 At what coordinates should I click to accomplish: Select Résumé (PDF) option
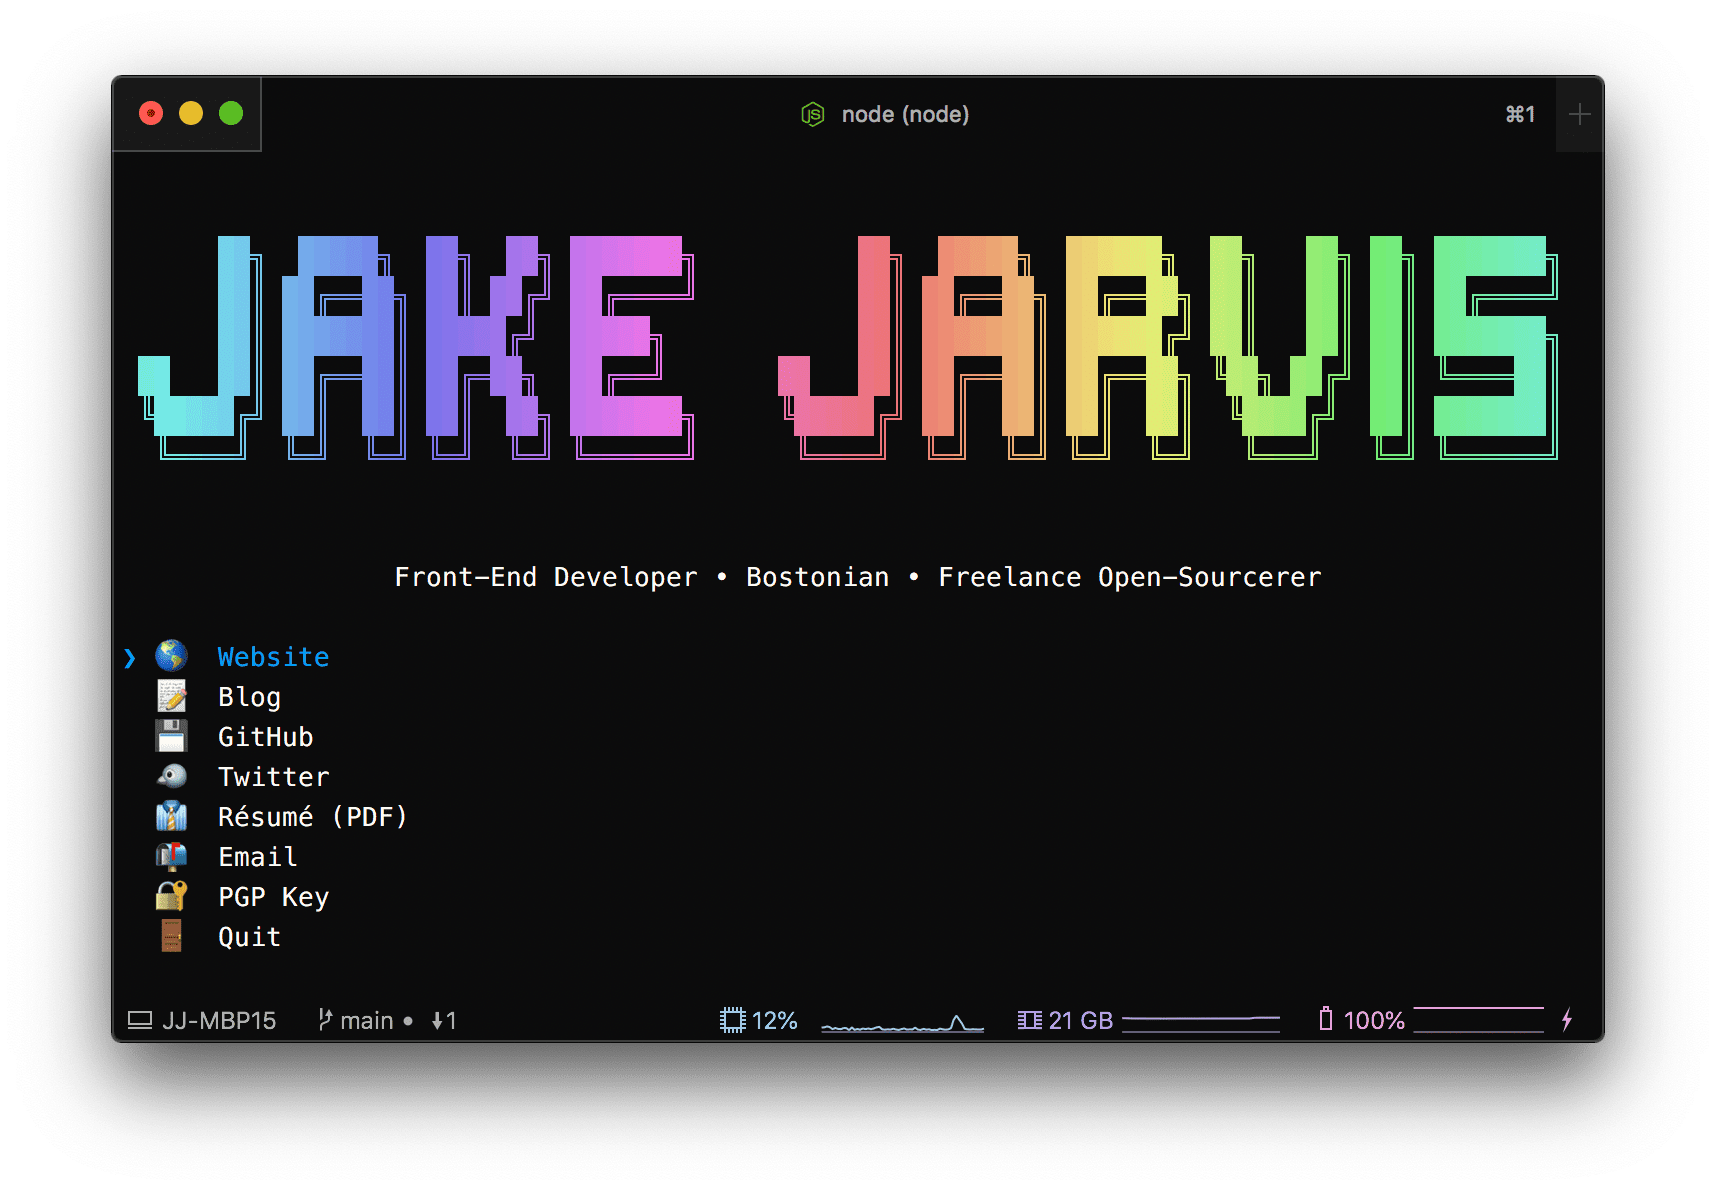pos(312,817)
